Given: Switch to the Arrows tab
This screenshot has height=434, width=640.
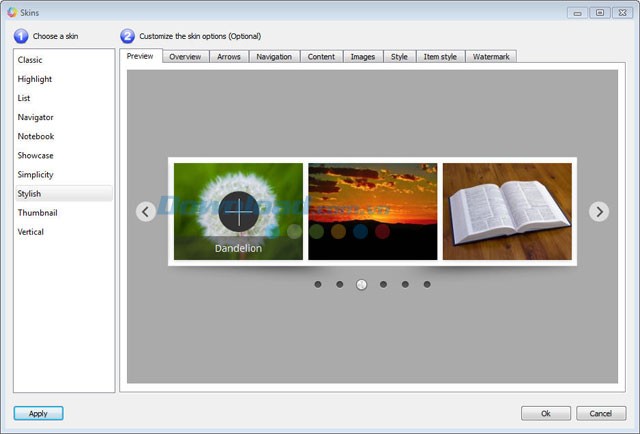Looking at the screenshot, I should click(x=229, y=57).
